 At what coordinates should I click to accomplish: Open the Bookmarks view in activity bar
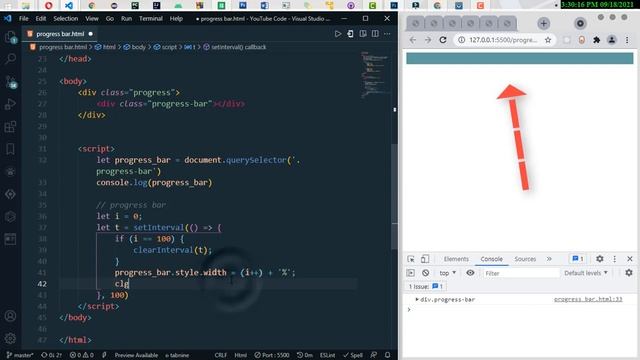[11, 149]
